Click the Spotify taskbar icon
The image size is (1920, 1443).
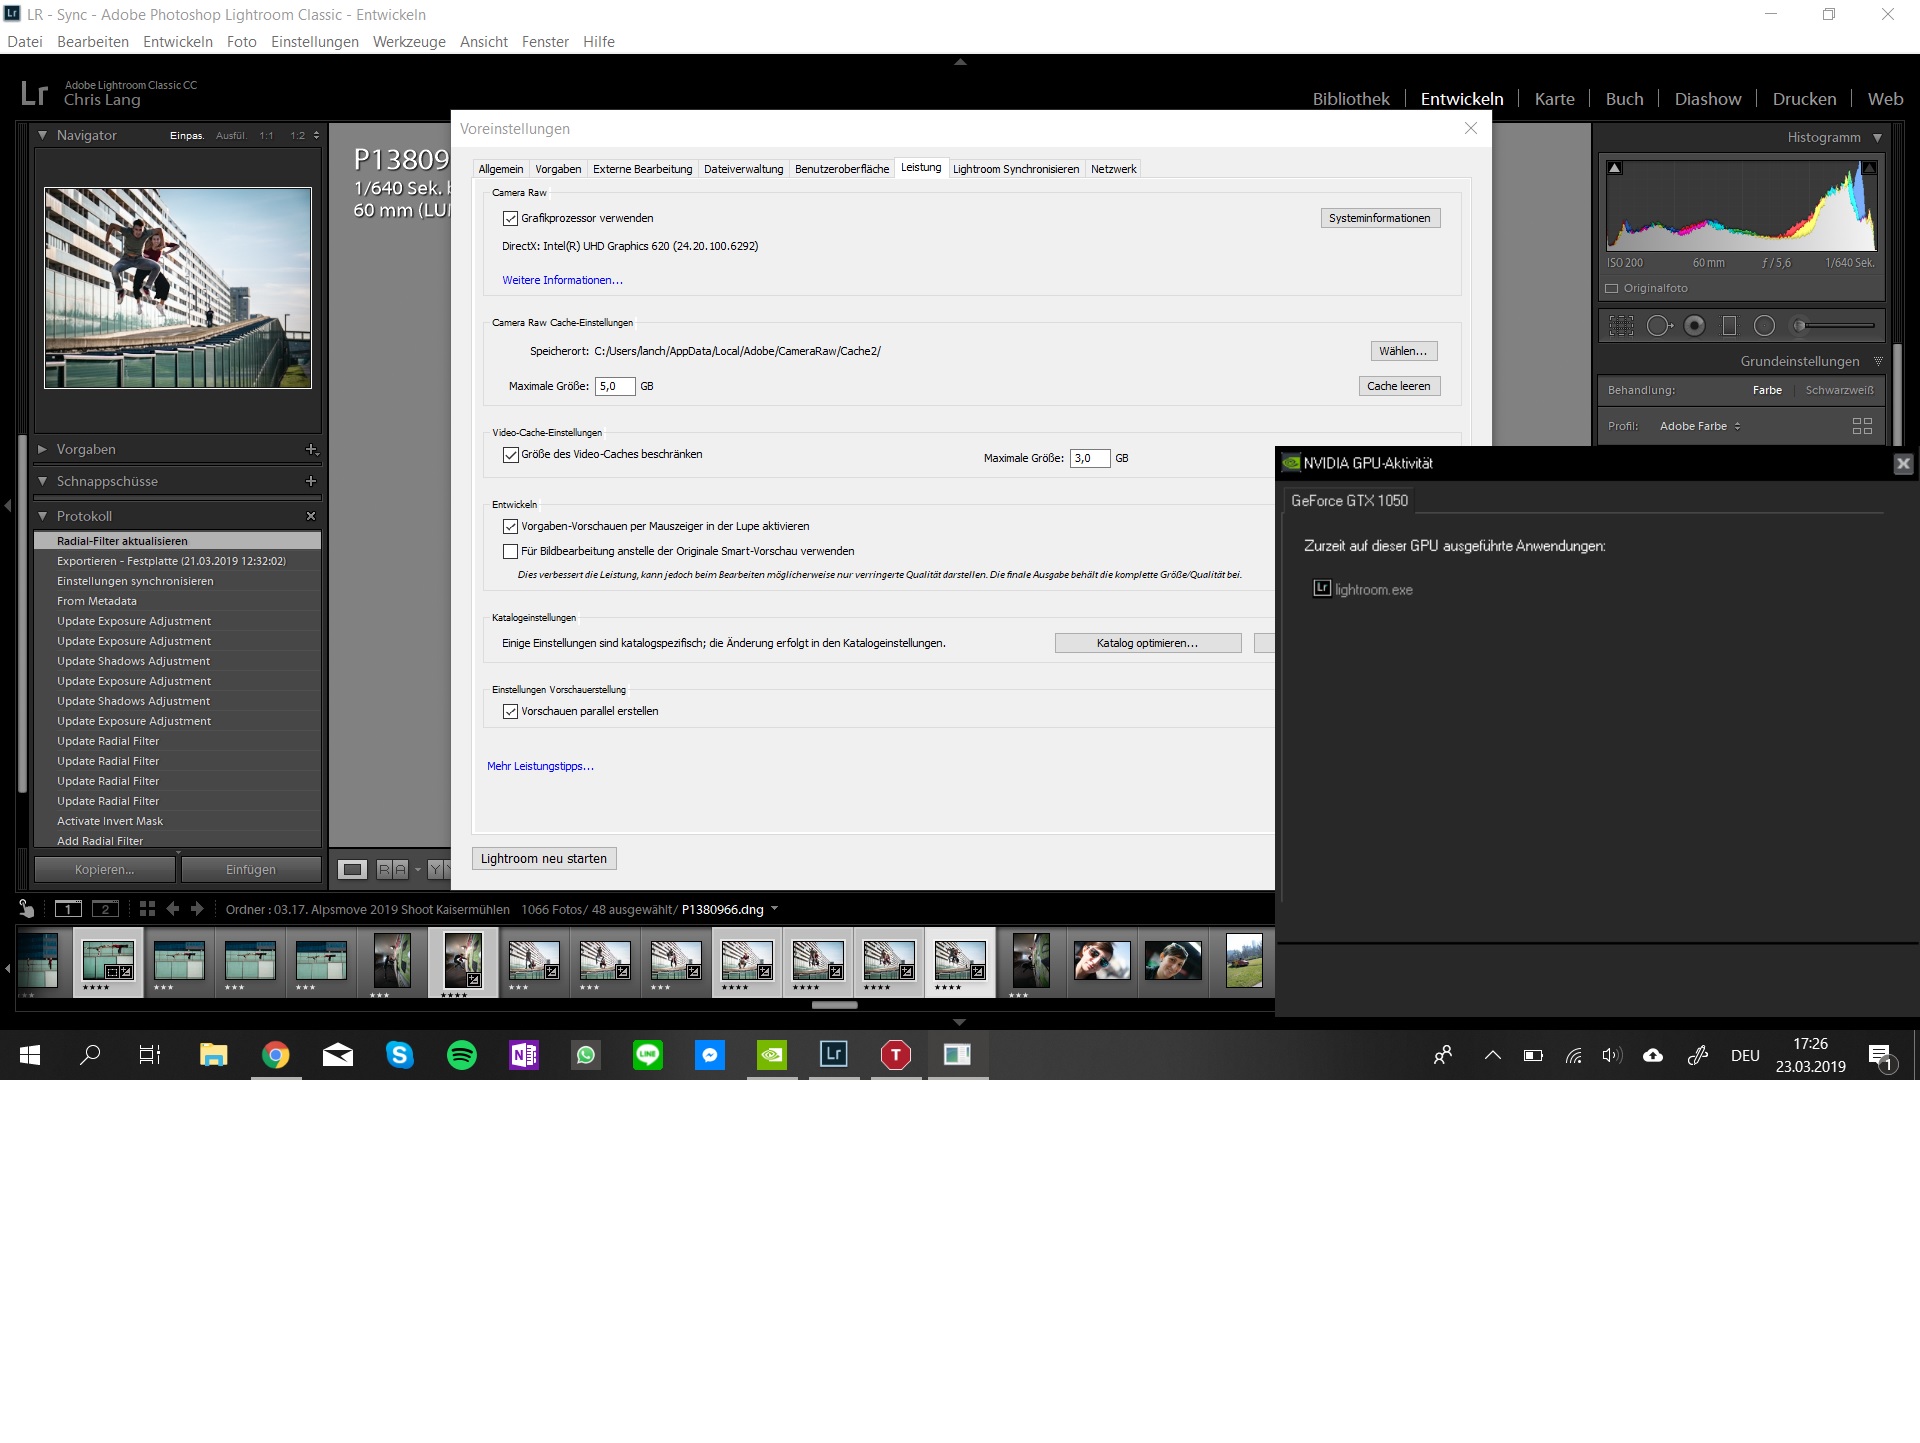(x=461, y=1053)
